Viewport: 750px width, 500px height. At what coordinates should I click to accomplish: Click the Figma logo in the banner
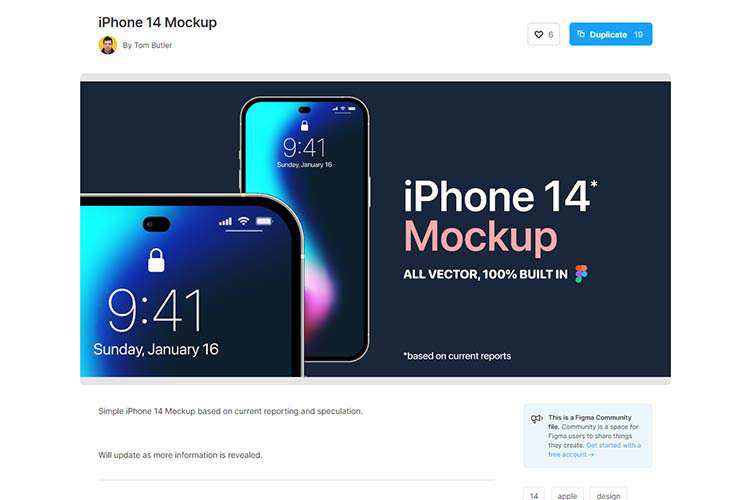click(x=581, y=274)
